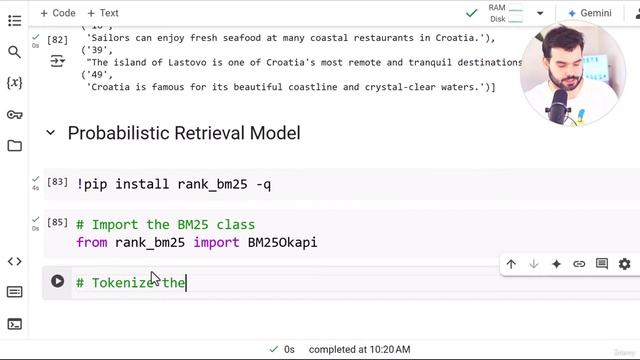This screenshot has width=640, height=360.
Task: Click the completed at 10:20 AM status
Action: [360, 349]
